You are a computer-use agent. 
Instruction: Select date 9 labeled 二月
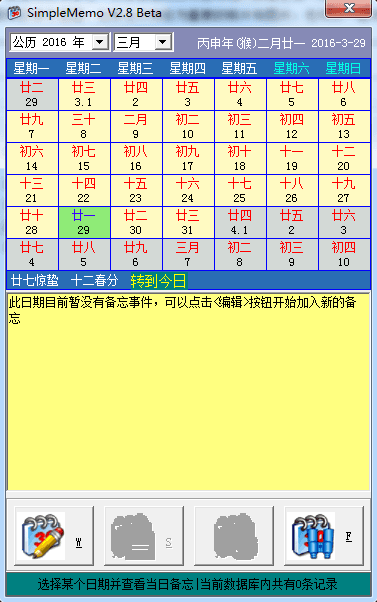pyautogui.click(x=136, y=127)
